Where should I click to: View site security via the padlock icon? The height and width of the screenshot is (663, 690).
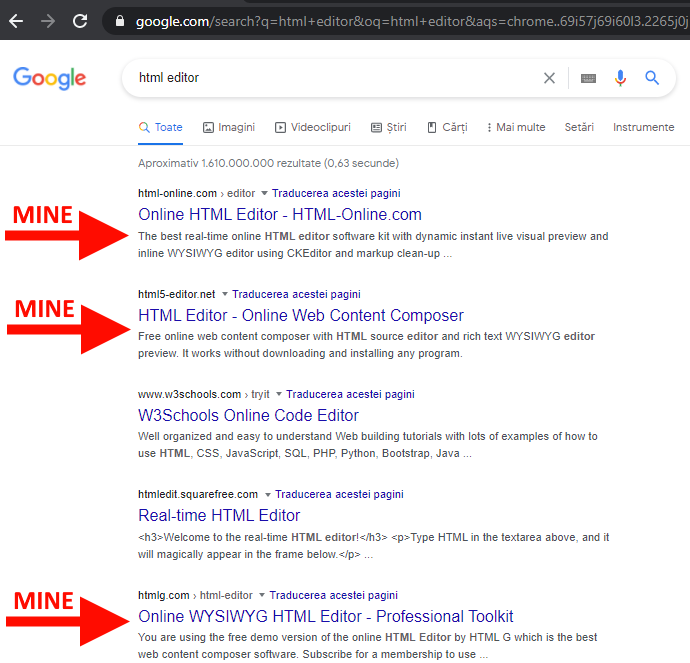[120, 21]
